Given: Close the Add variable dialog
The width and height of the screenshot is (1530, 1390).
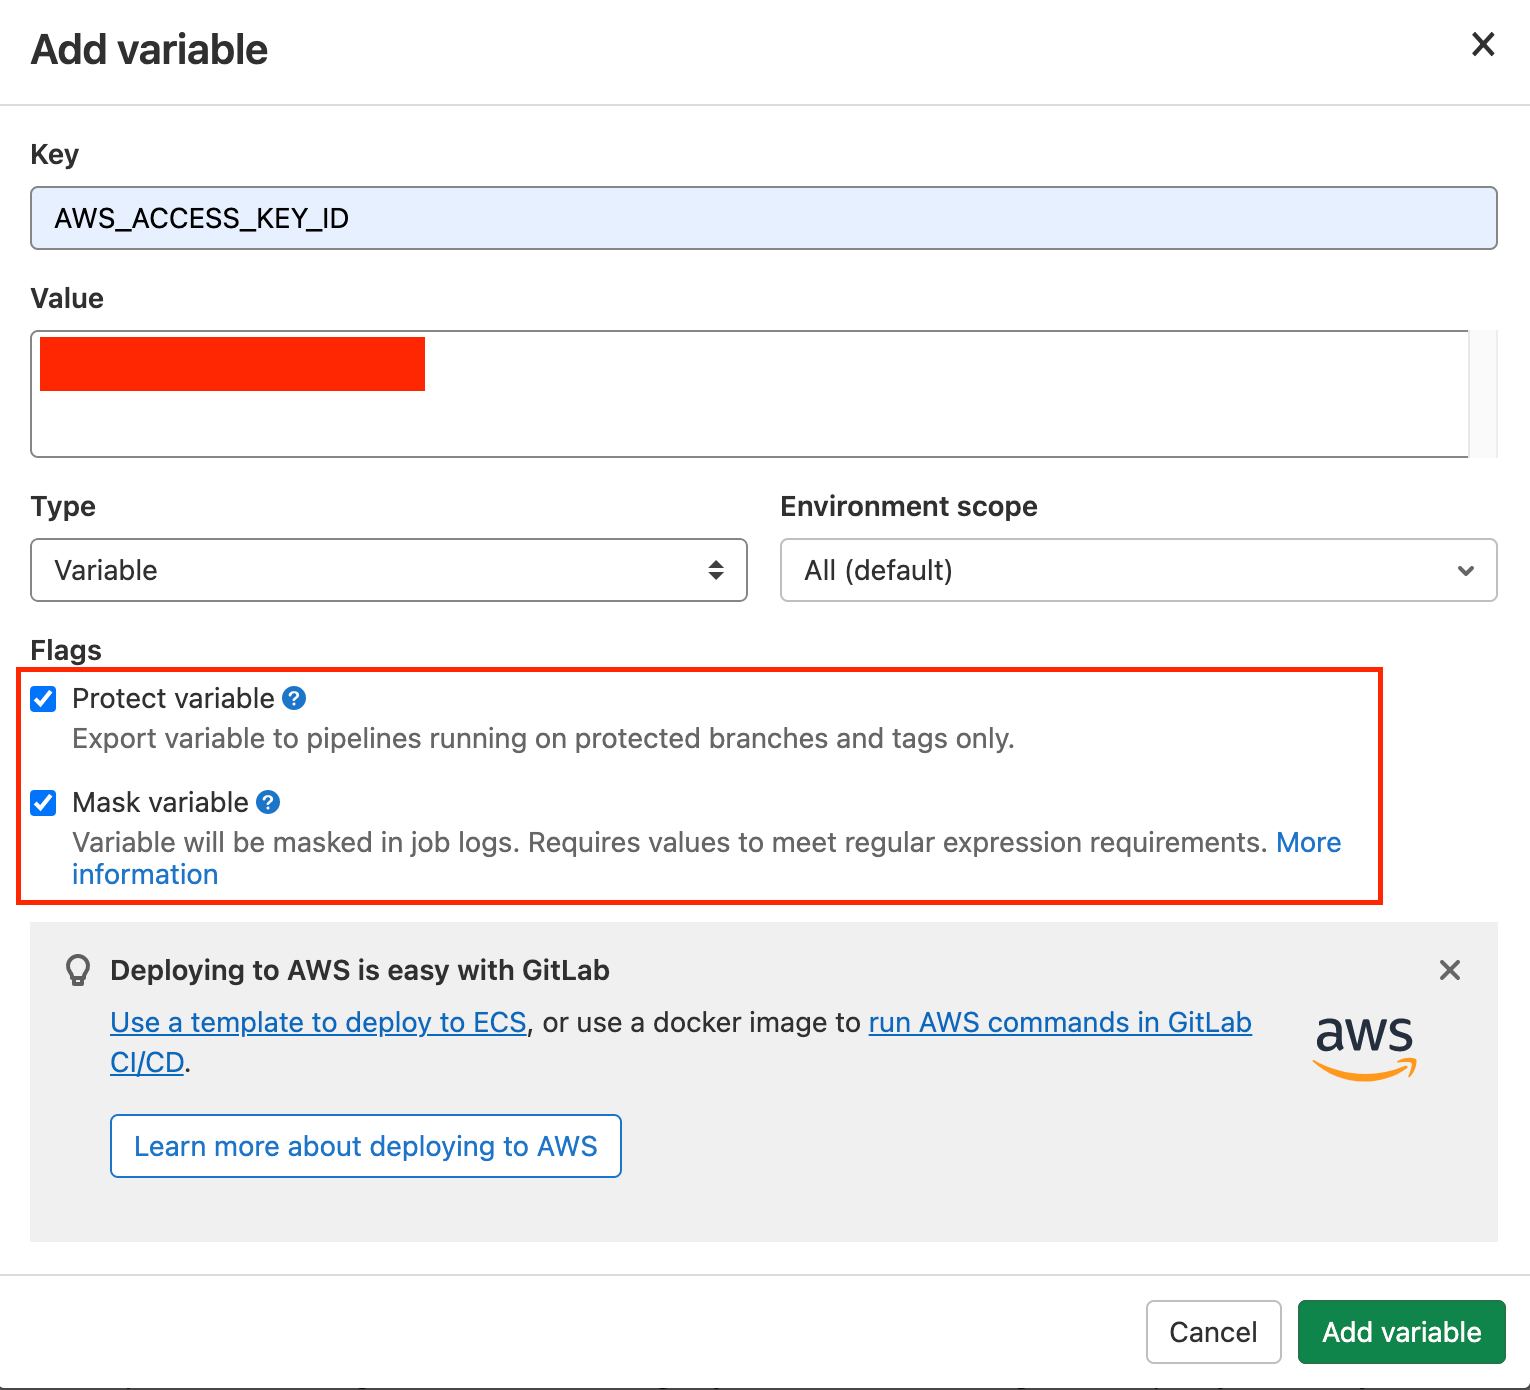Looking at the screenshot, I should pyautogui.click(x=1483, y=44).
